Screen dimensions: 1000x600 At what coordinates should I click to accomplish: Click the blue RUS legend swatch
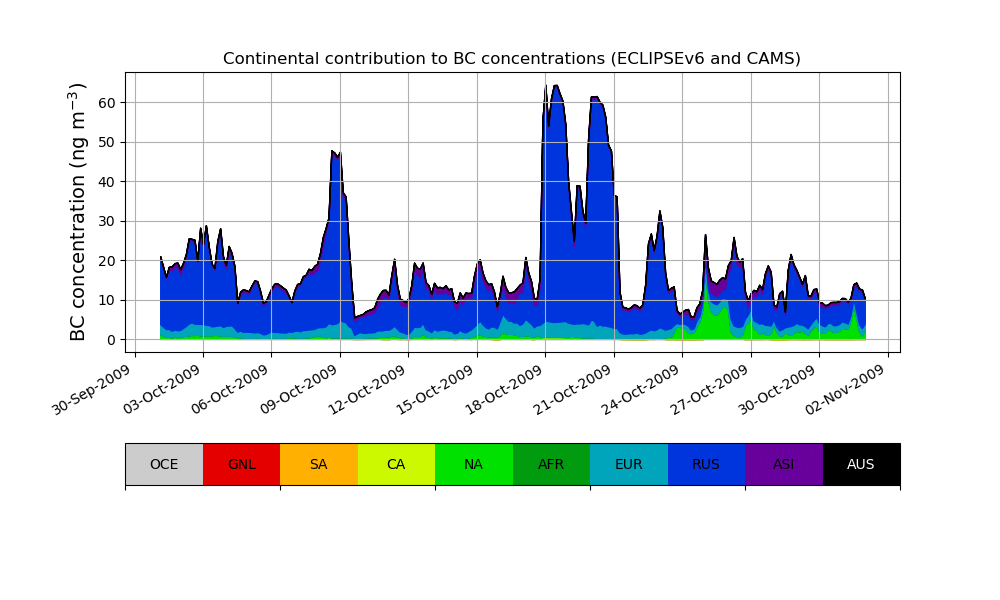(x=706, y=464)
